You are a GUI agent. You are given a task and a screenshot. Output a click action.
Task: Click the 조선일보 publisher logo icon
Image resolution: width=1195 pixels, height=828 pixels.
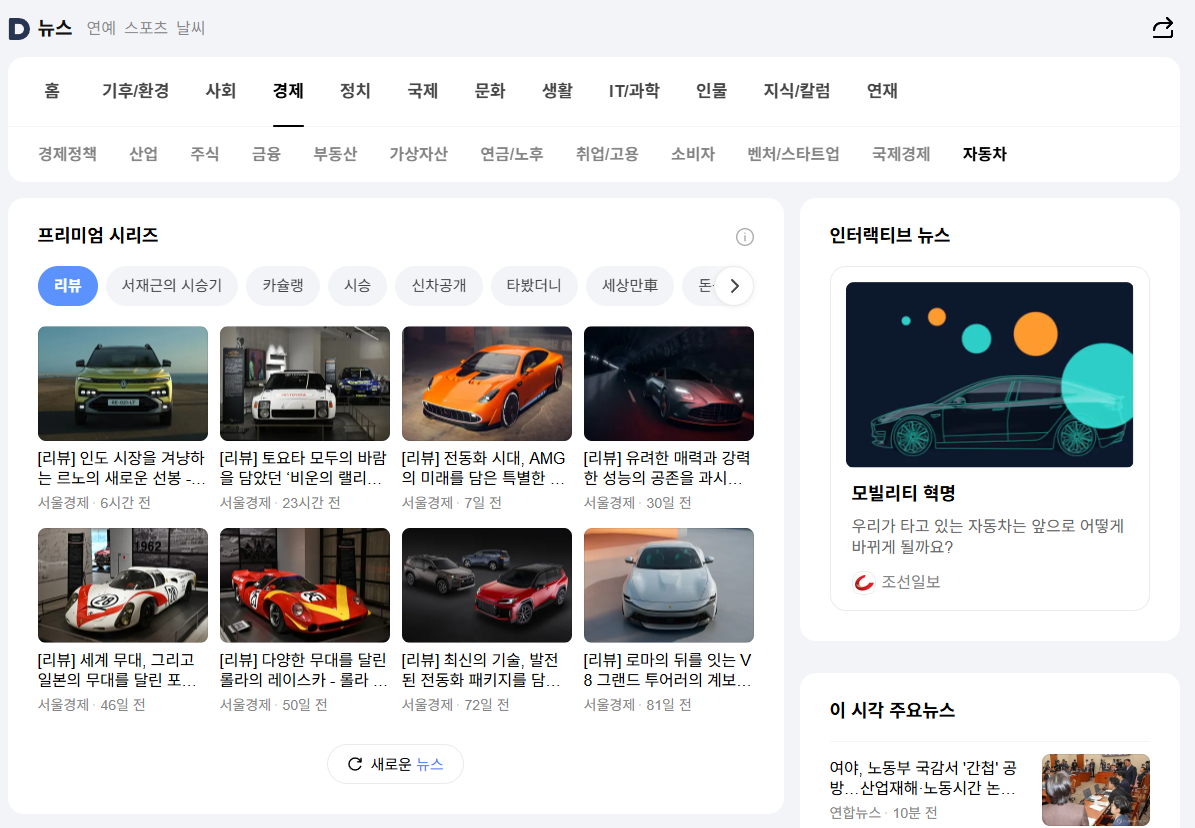tap(863, 582)
